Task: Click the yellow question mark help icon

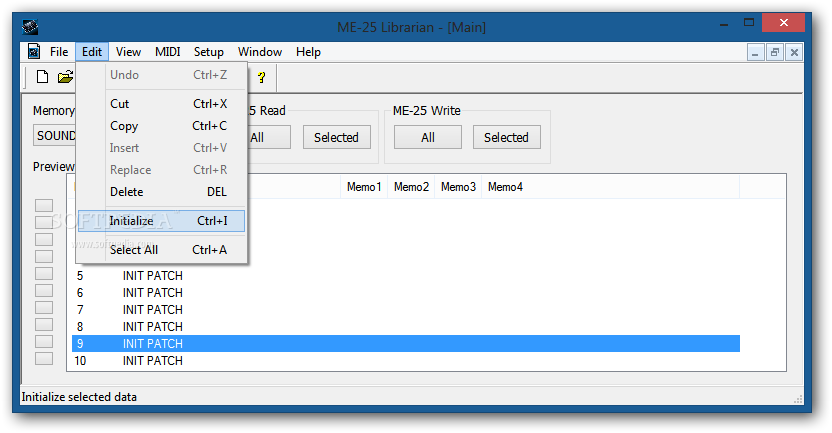Action: click(262, 77)
